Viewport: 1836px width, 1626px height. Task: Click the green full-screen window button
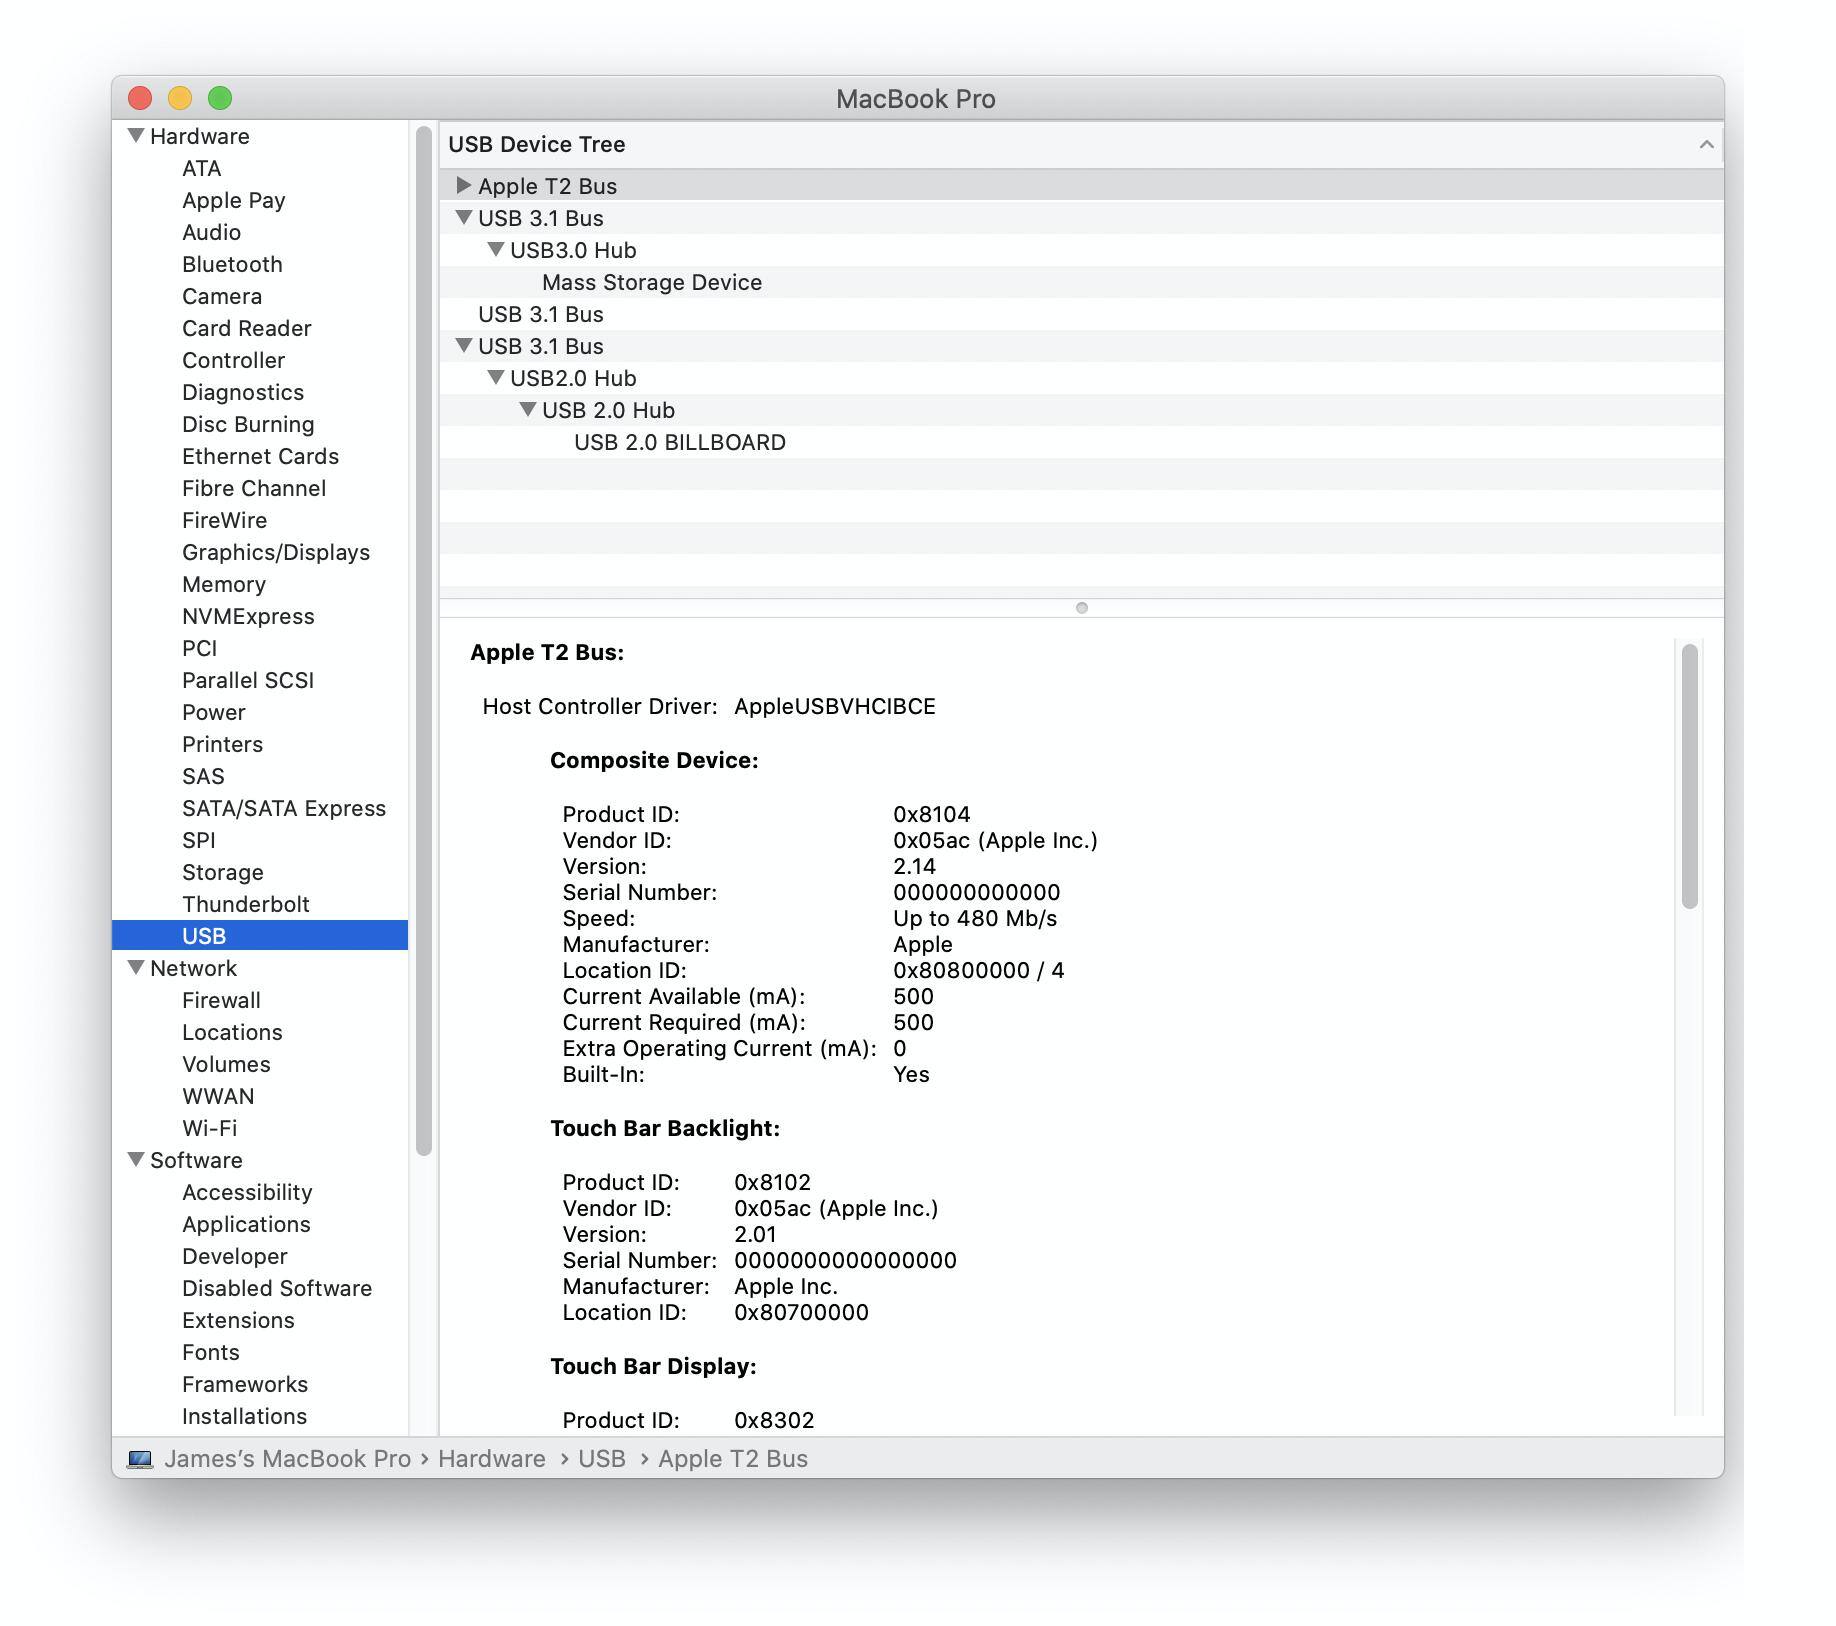pos(220,98)
